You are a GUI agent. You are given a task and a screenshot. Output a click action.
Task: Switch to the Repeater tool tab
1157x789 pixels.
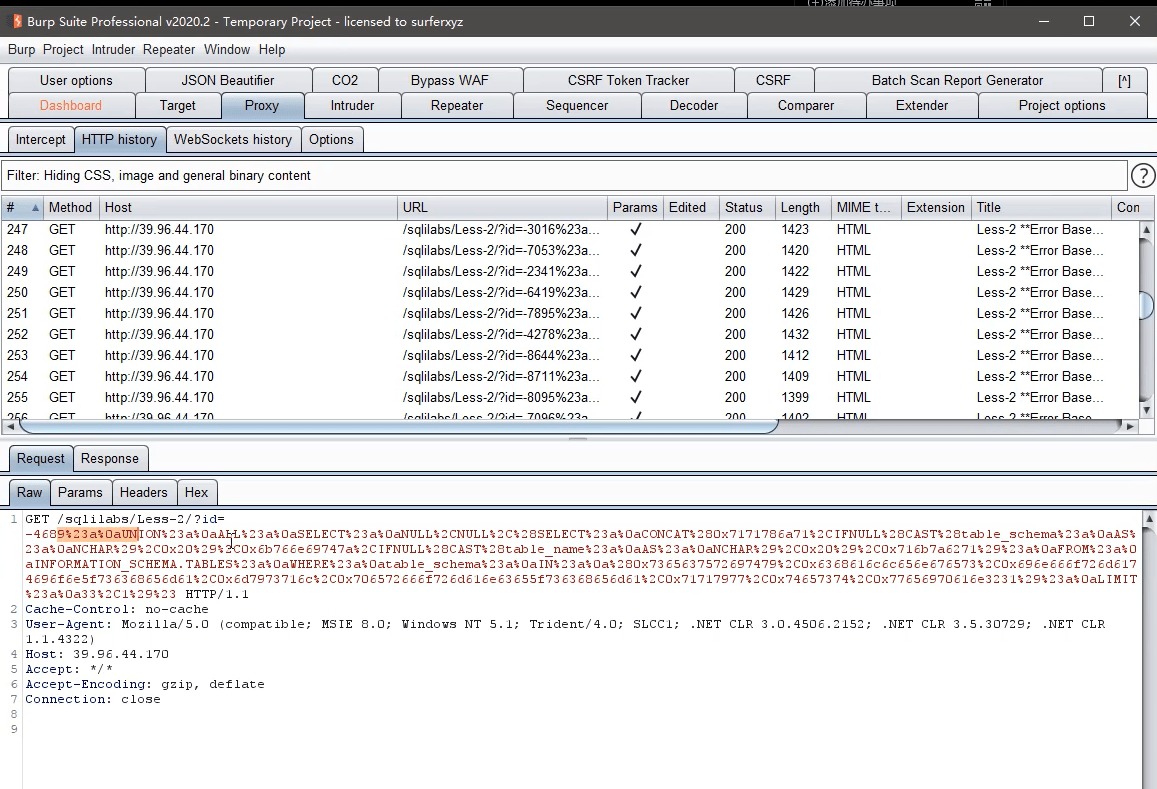[x=457, y=106]
